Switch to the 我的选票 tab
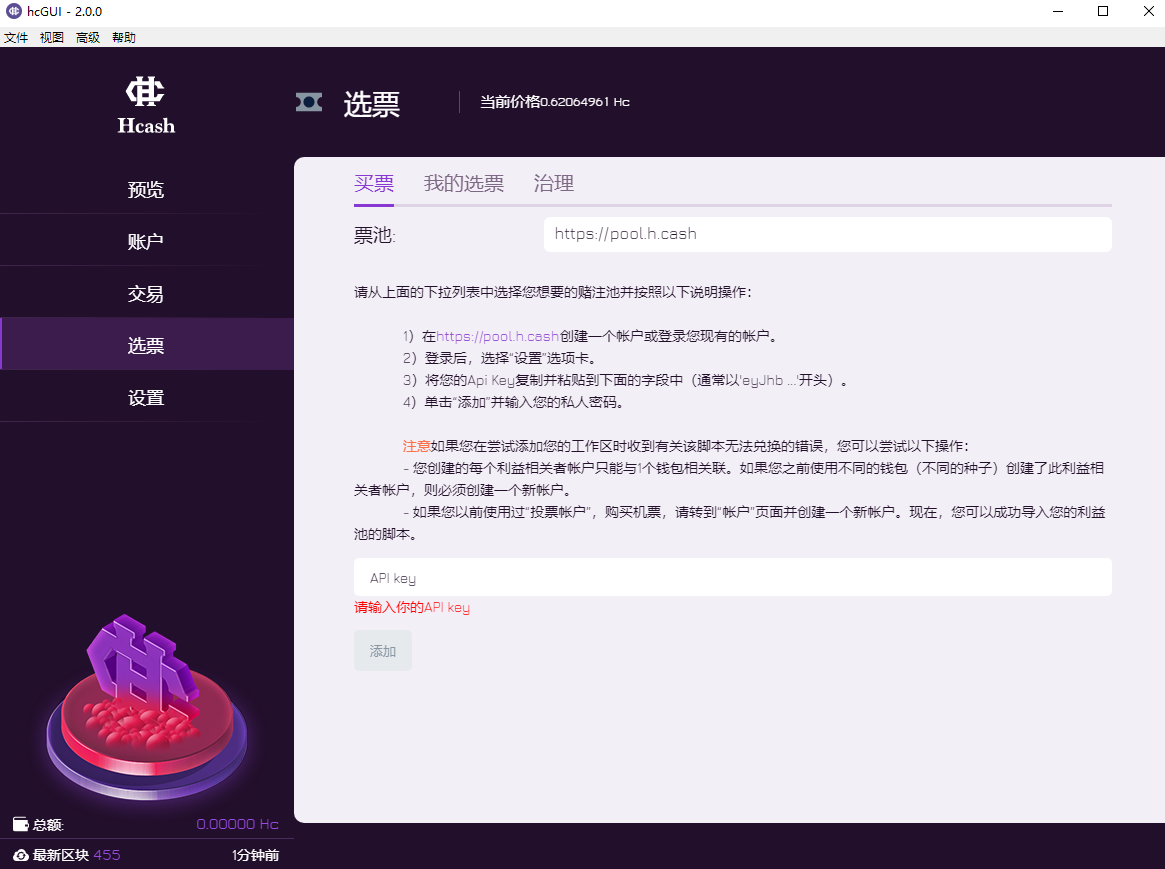Image resolution: width=1165 pixels, height=869 pixels. (464, 183)
